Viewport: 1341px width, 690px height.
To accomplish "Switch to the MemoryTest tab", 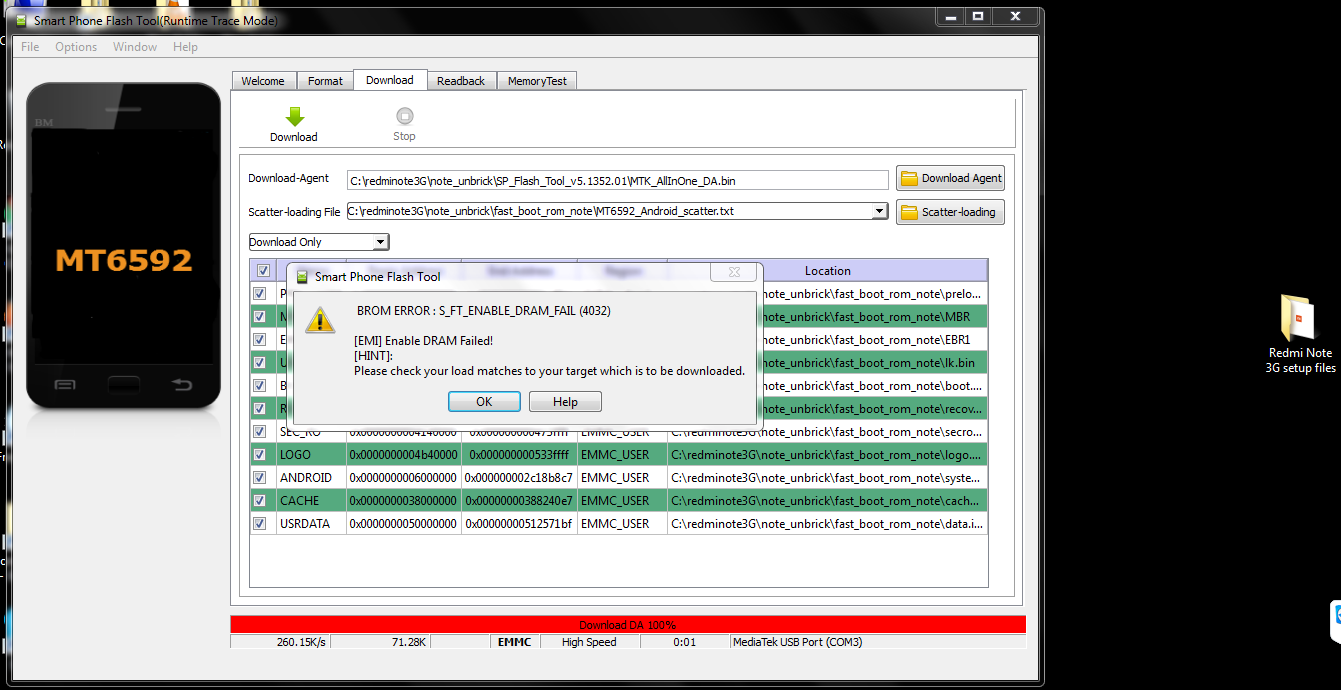I will (537, 81).
